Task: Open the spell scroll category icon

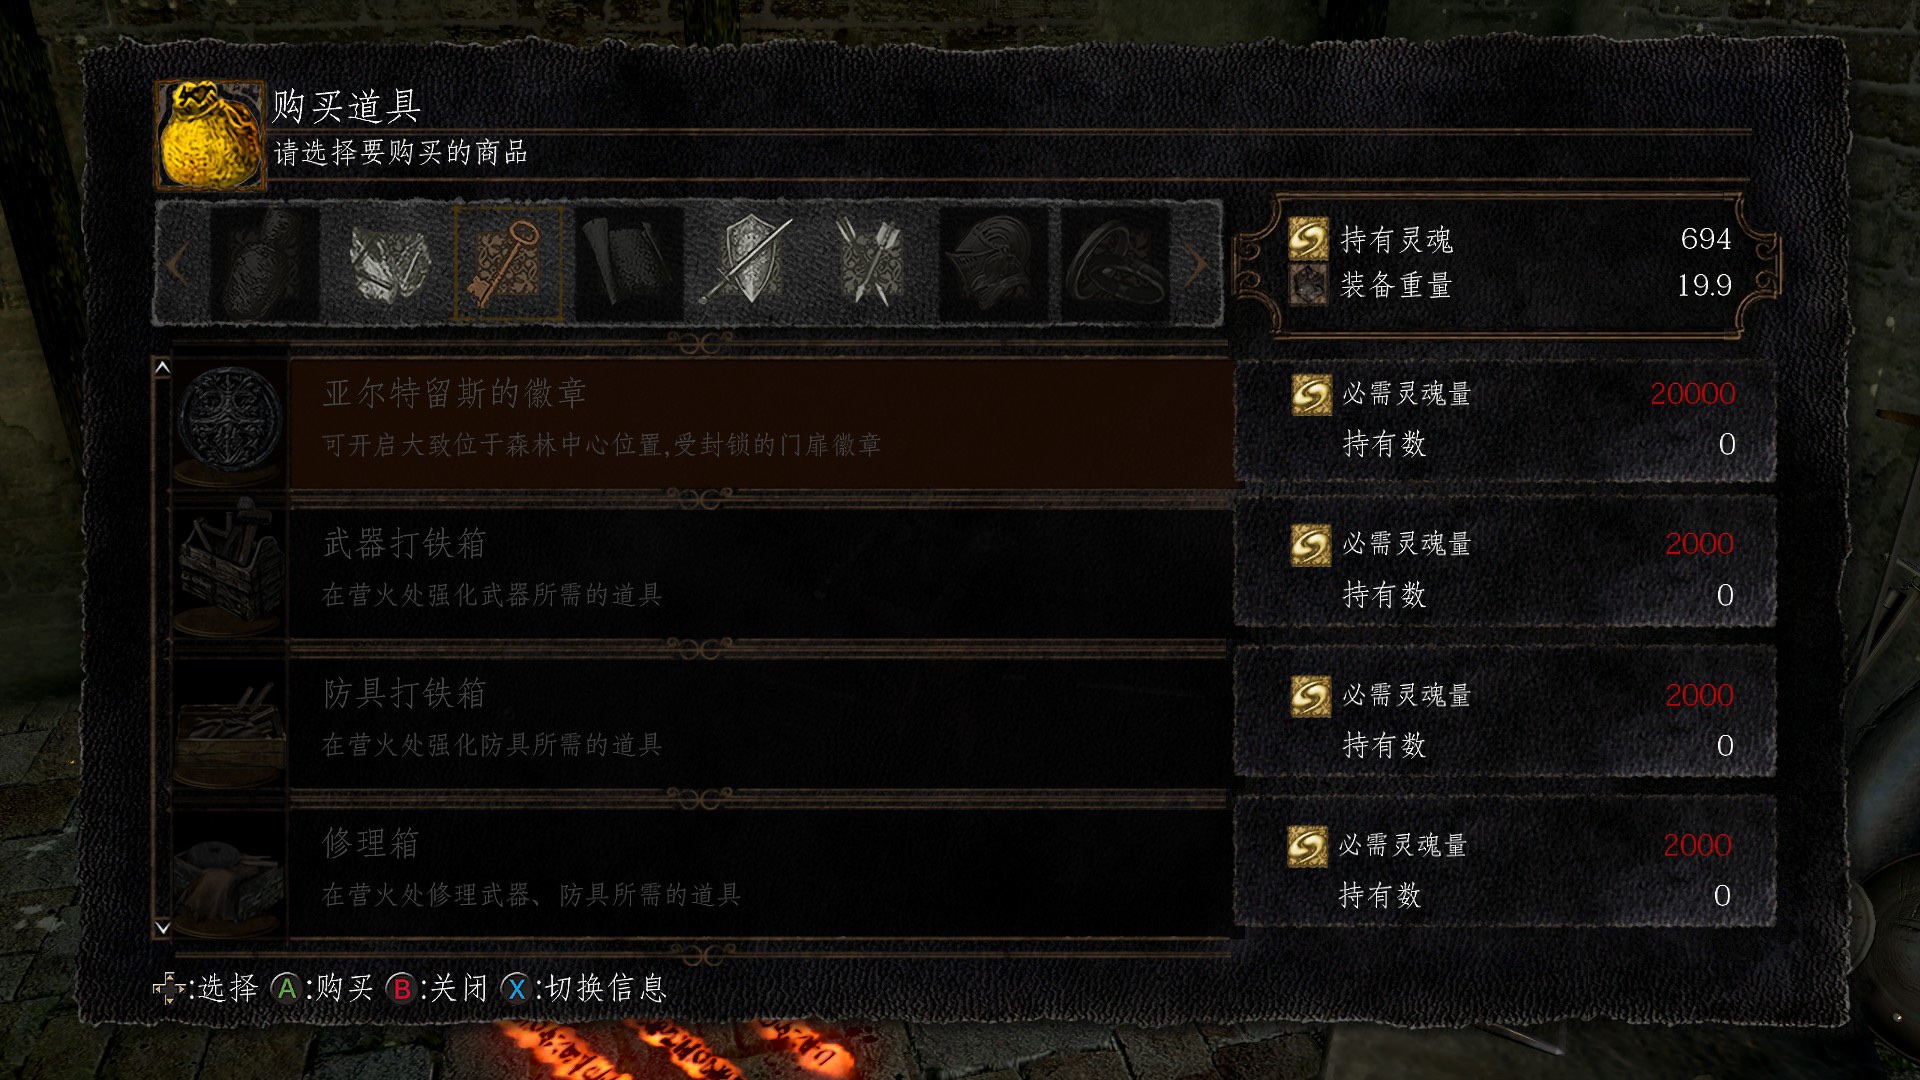Action: (629, 263)
